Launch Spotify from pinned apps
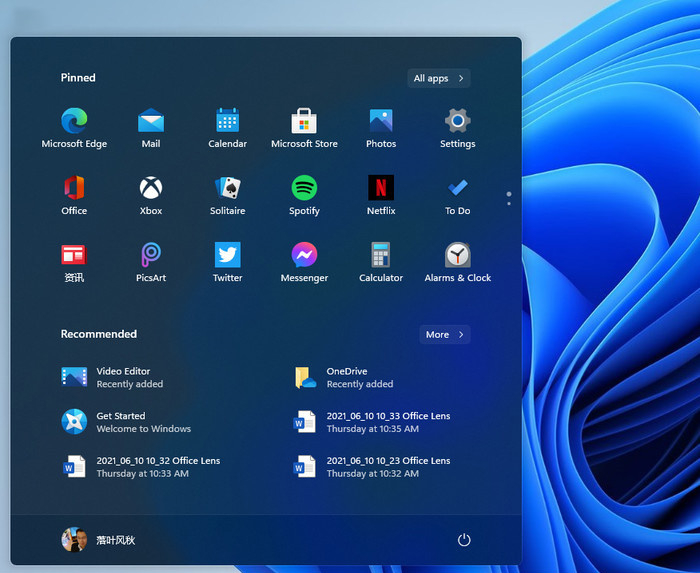 point(304,188)
